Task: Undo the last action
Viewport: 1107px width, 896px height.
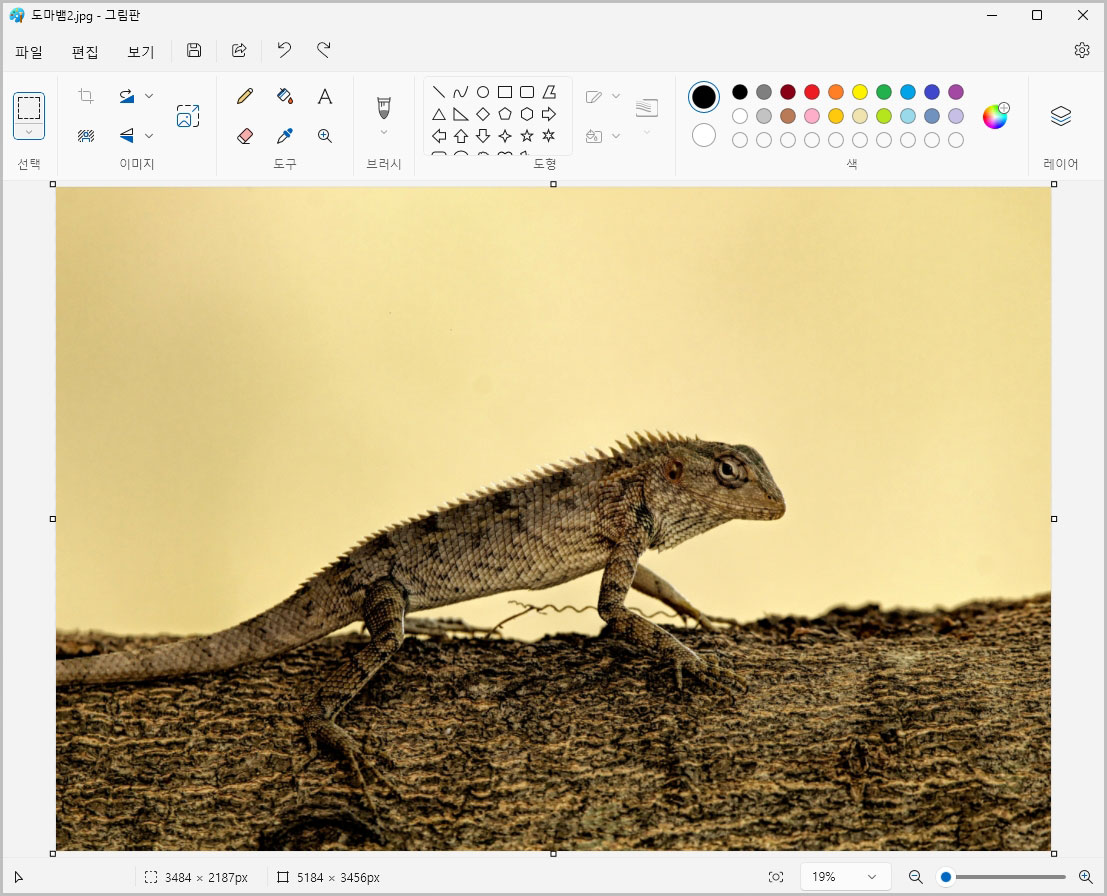Action: click(x=284, y=50)
